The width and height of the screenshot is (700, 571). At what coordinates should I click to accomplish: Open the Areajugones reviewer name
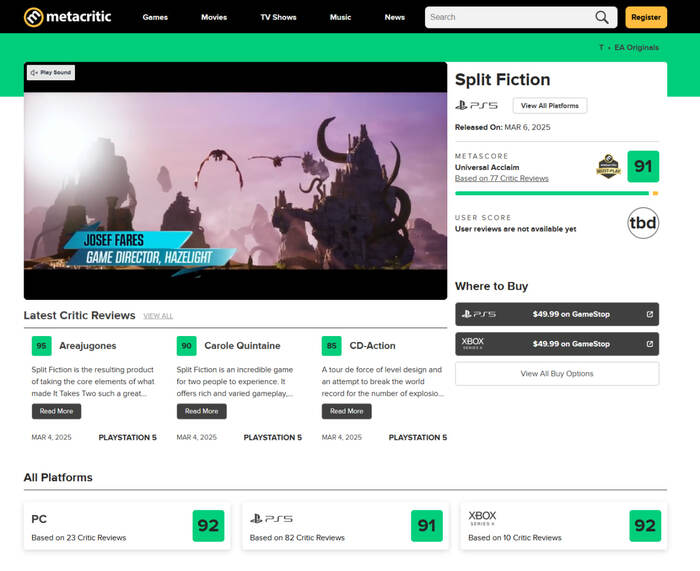88,346
